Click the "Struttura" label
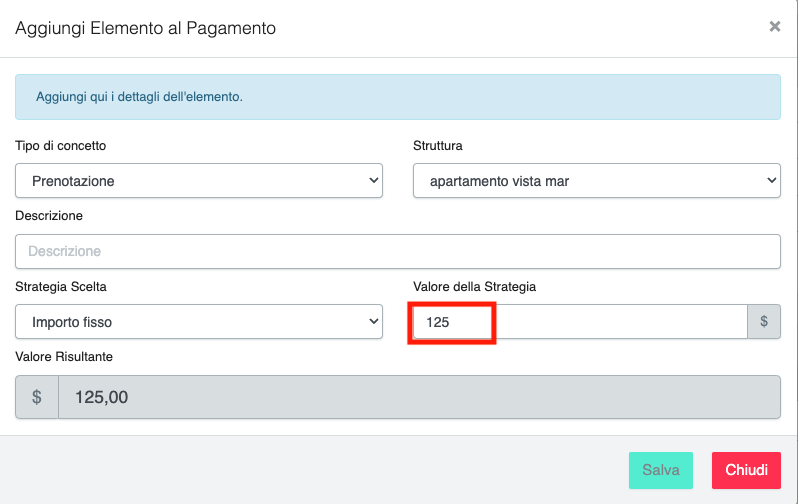Image resolution: width=798 pixels, height=504 pixels. tap(438, 146)
